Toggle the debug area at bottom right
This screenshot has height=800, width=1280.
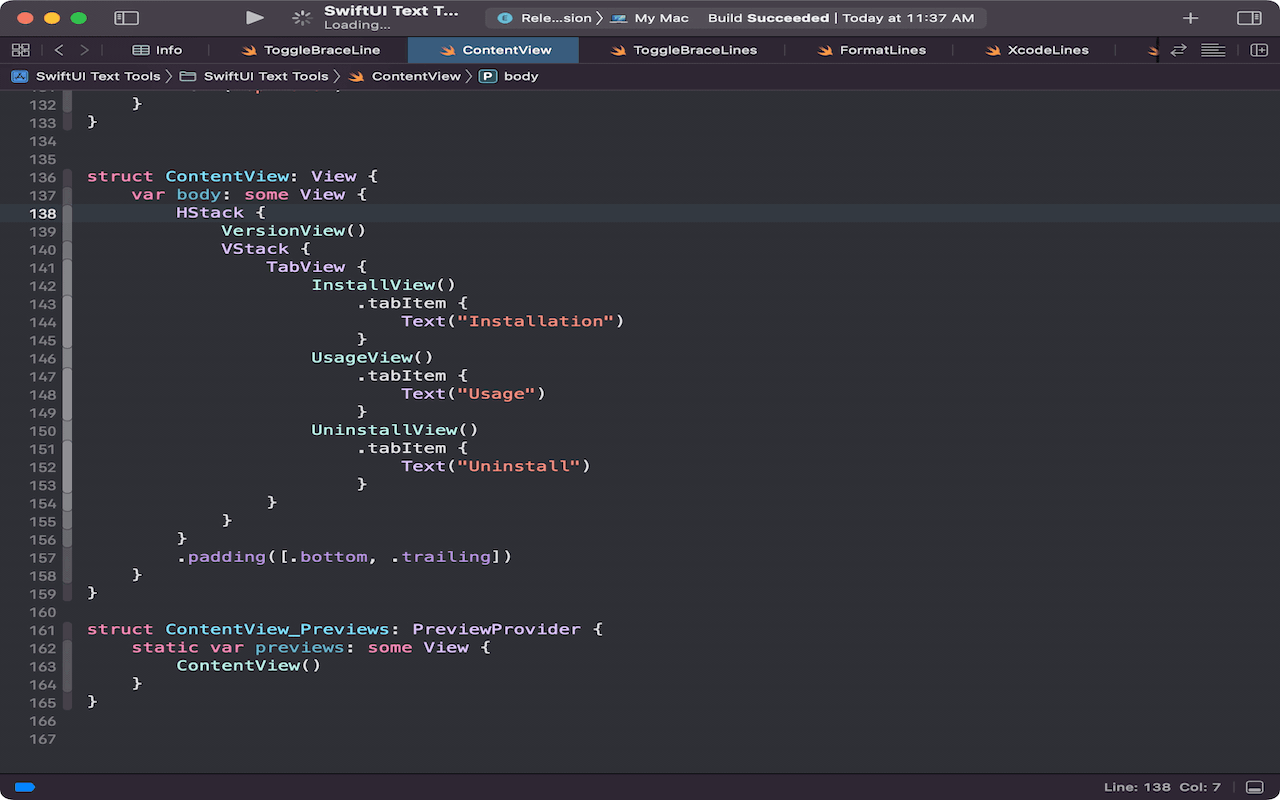(1255, 787)
